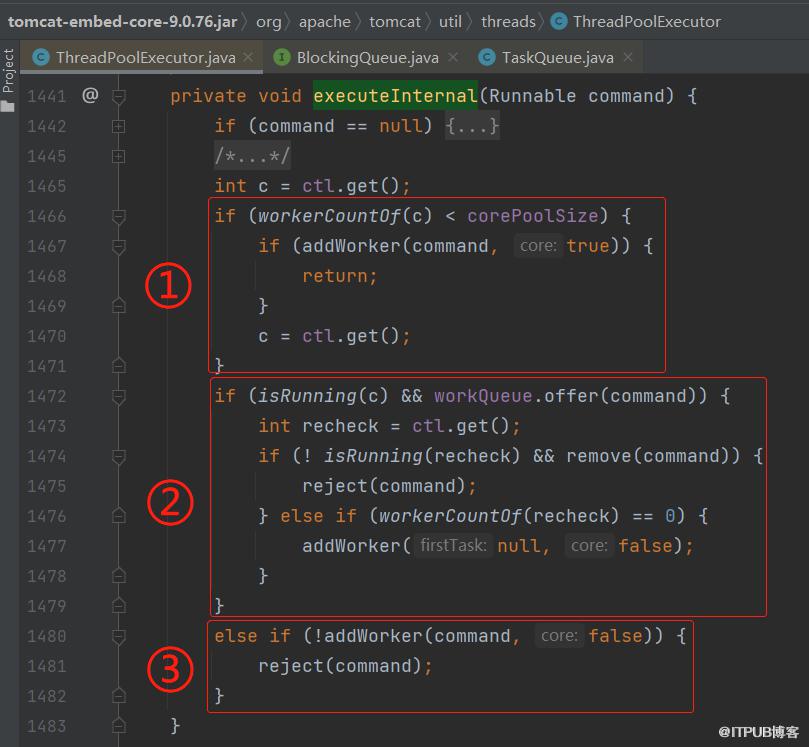Click the interface icon on the BlockingQueue.java tab
809x747 pixels.
coord(282,57)
